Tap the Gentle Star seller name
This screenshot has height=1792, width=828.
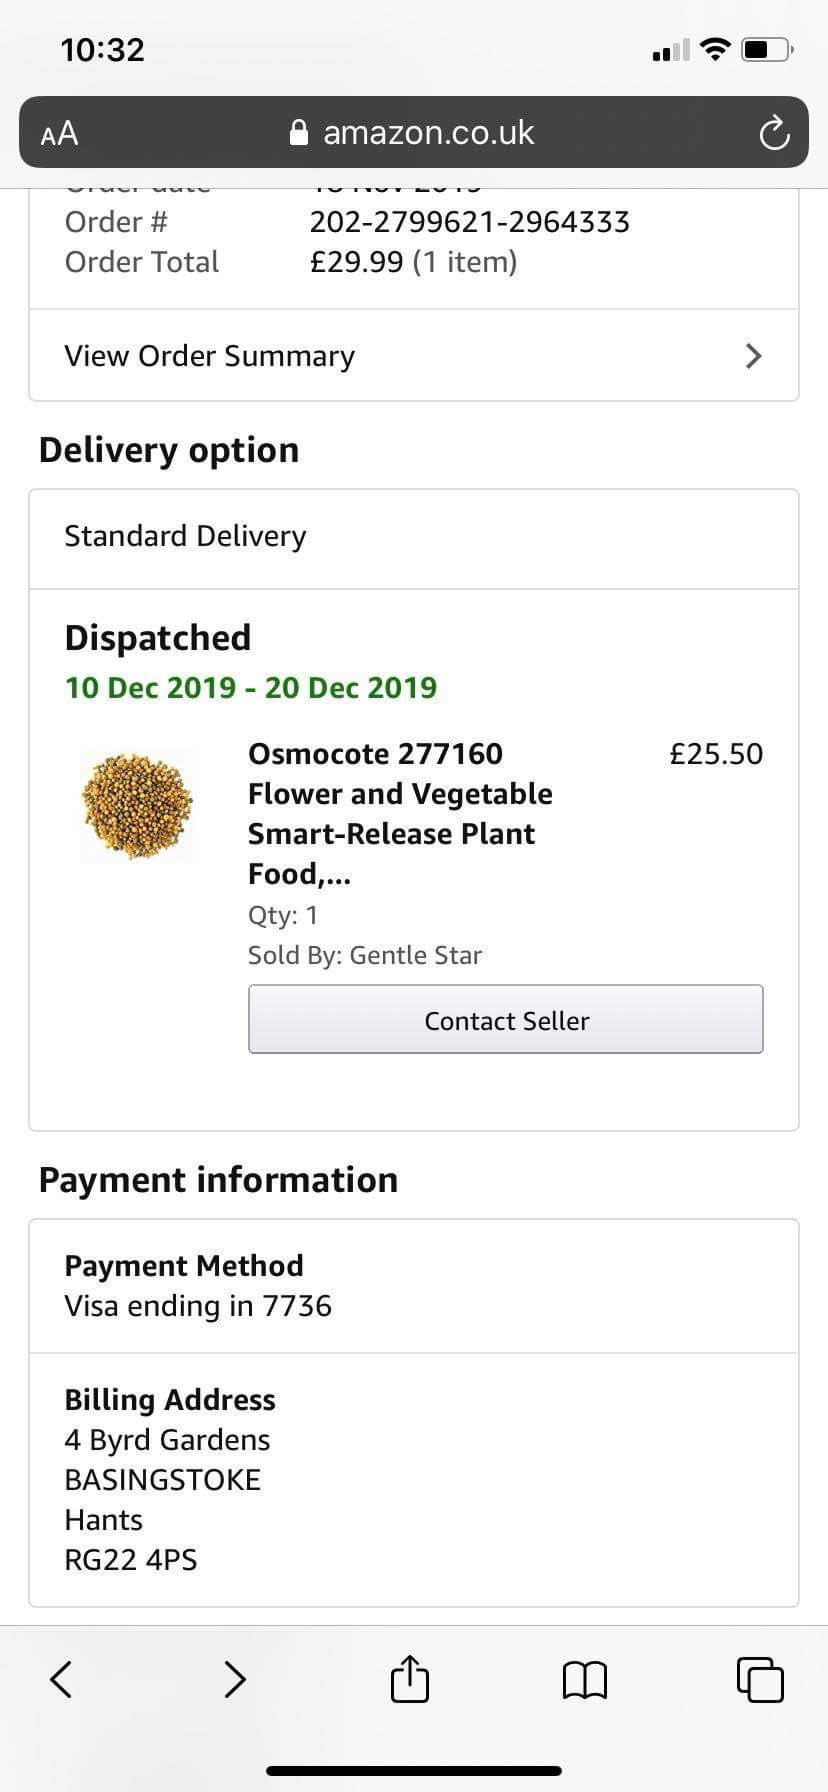(x=415, y=955)
